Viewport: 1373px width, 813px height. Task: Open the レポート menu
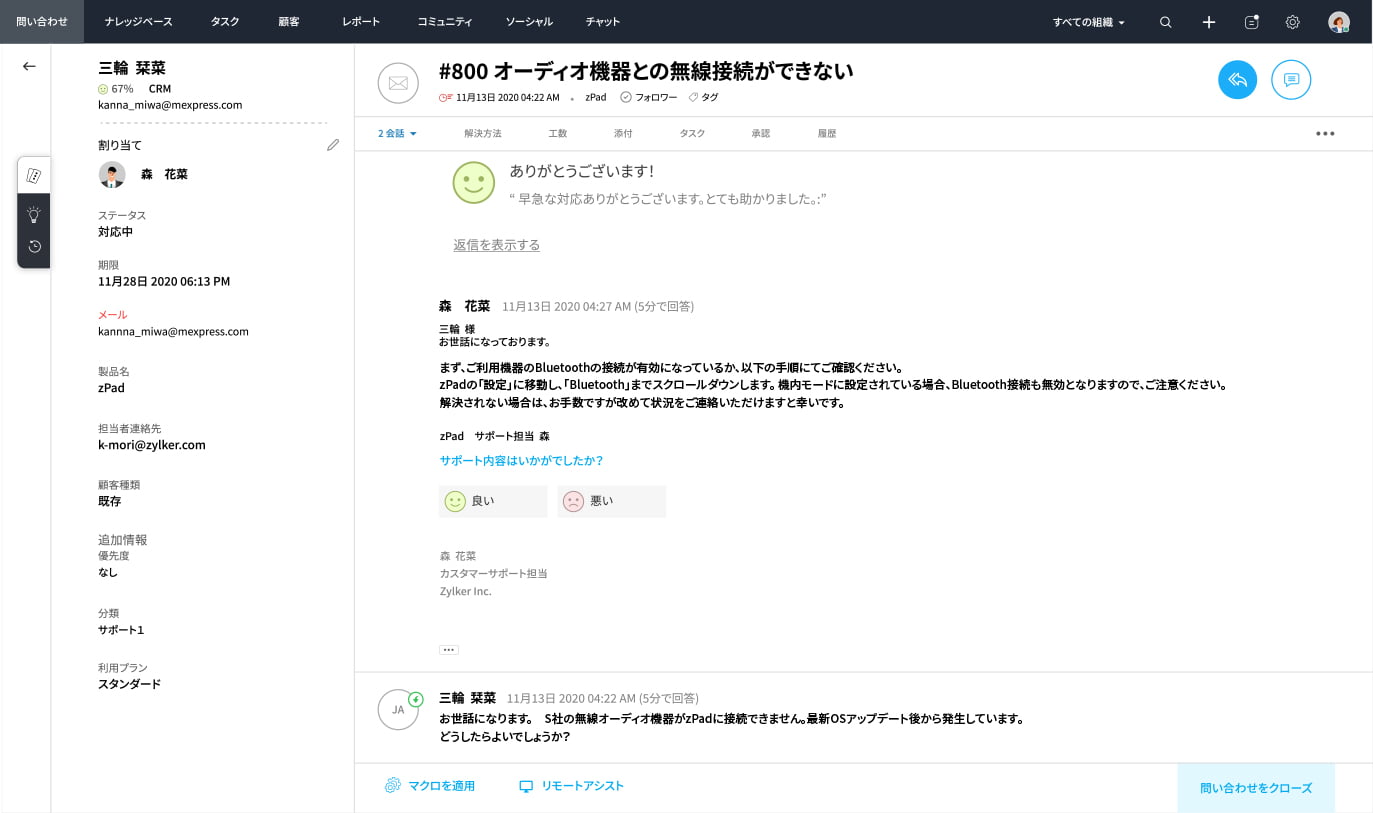point(360,21)
